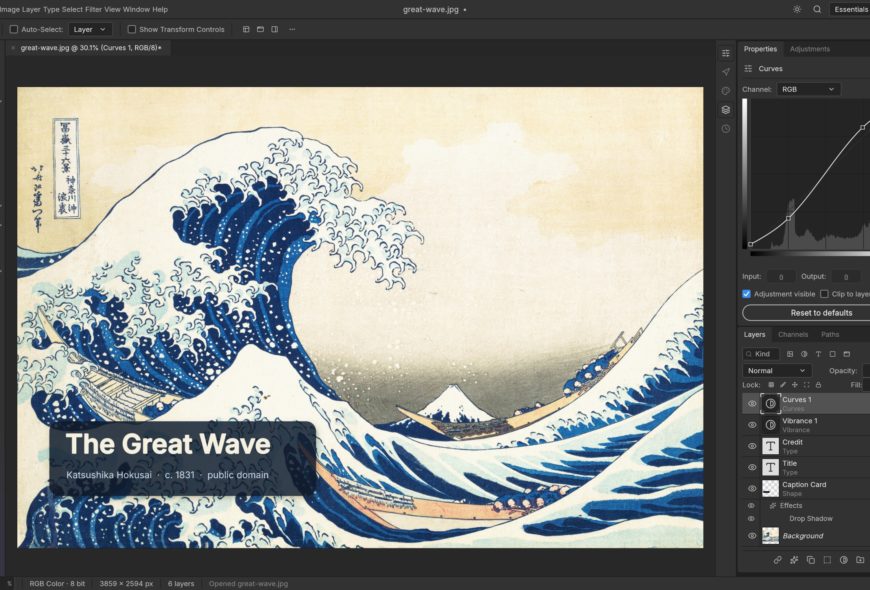Viewport: 870px width, 590px height.
Task: Switch to the Paths tab
Action: [830, 335]
